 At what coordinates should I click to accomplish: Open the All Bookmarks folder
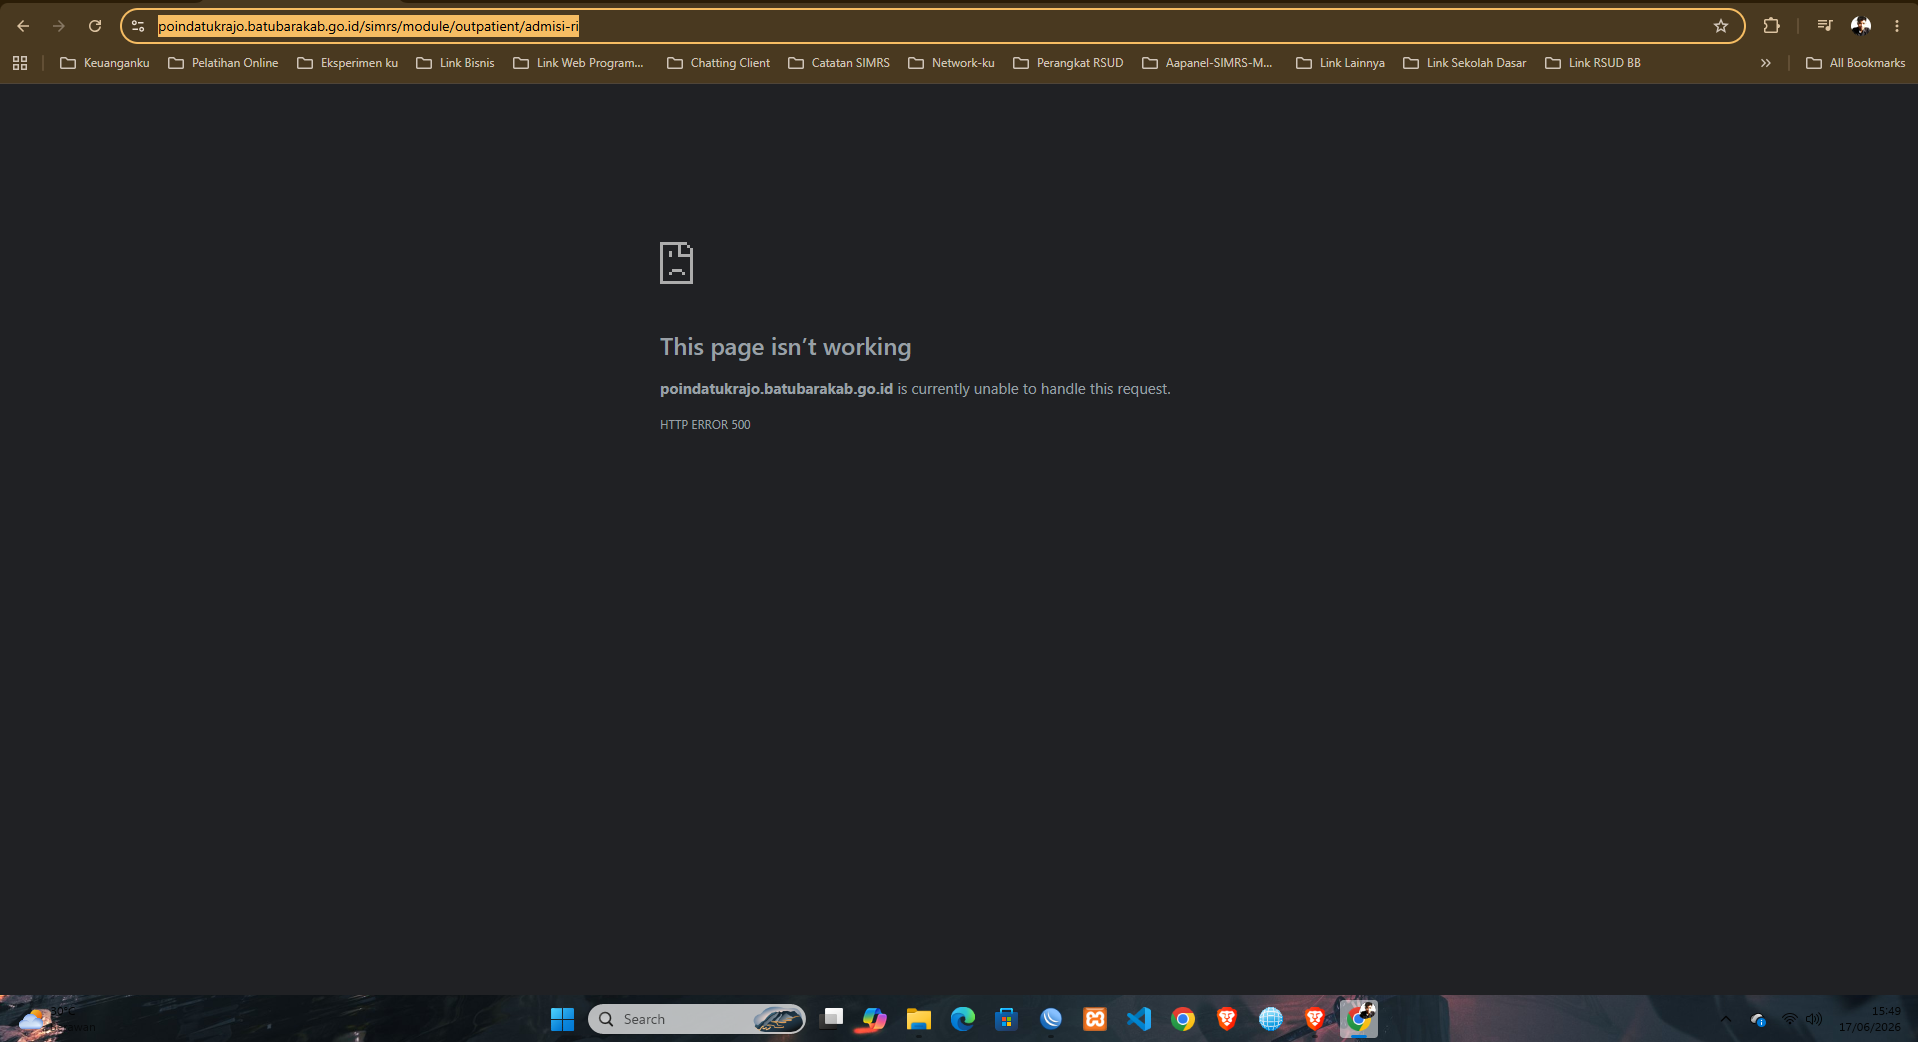1856,63
